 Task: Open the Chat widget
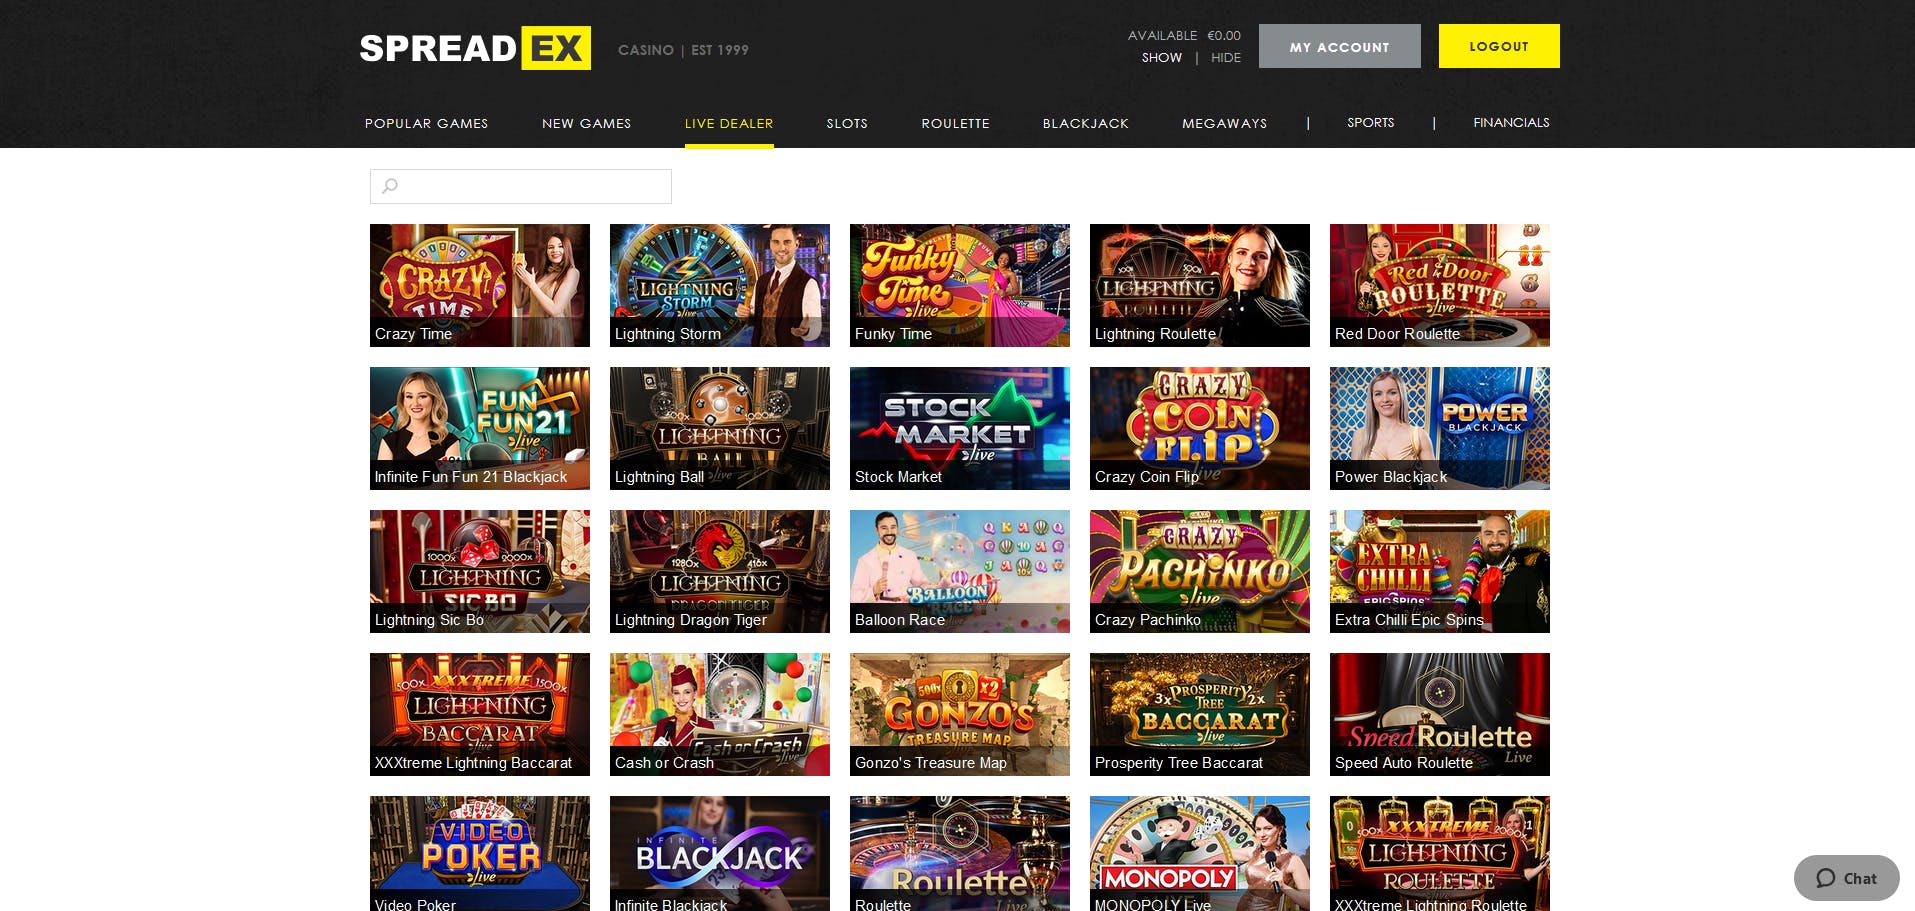(1846, 878)
